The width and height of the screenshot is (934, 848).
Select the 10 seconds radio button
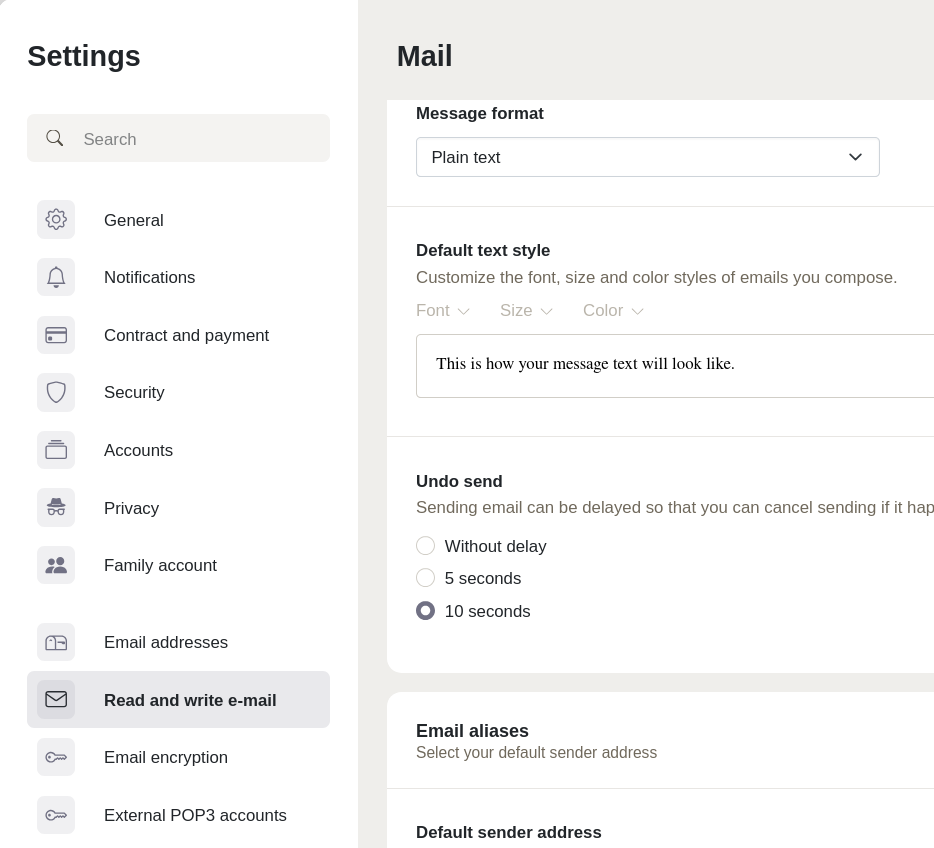coord(426,611)
